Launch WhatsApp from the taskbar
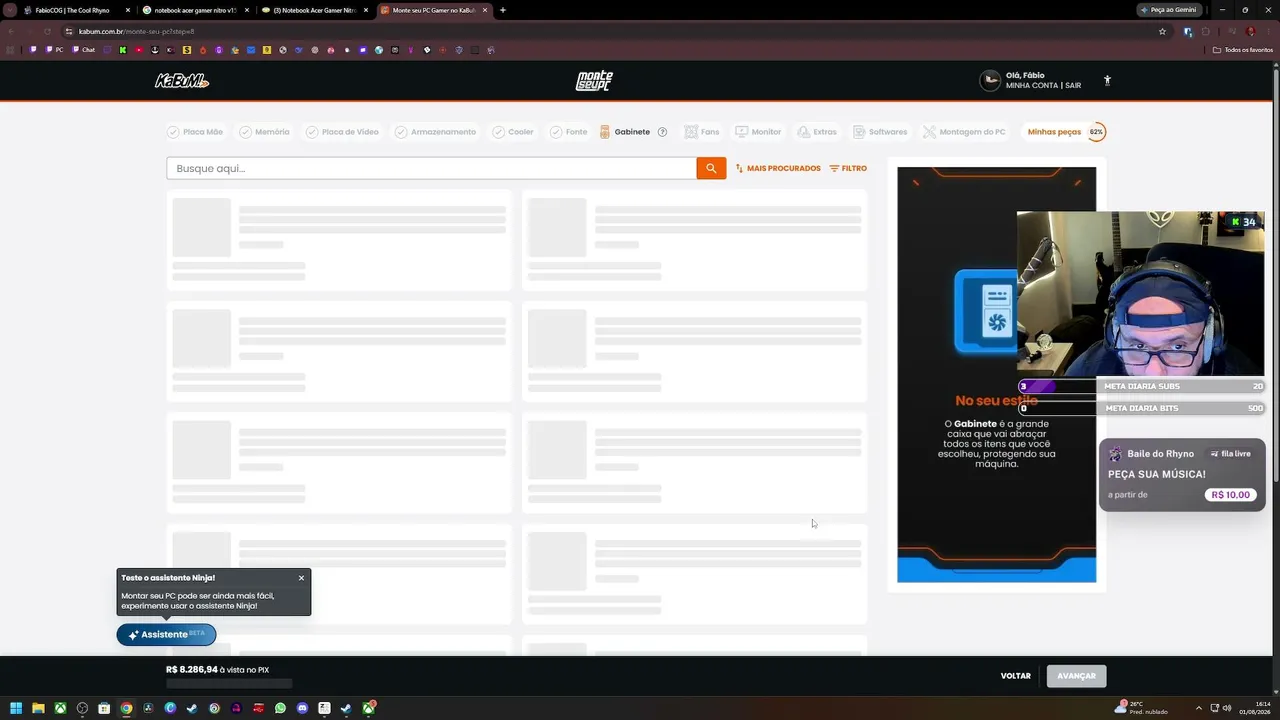 [x=280, y=708]
